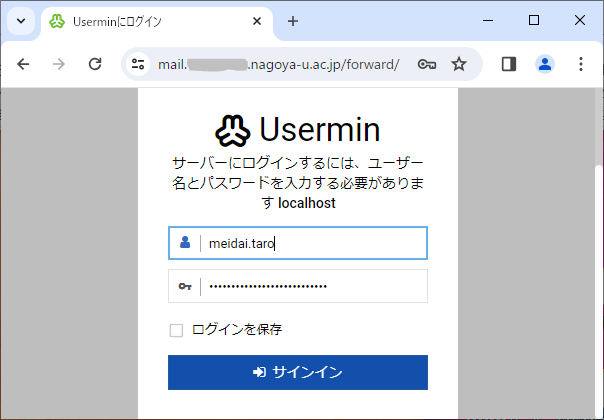604x420 pixels.
Task: Click the browser back arrow
Action: pyautogui.click(x=23, y=64)
